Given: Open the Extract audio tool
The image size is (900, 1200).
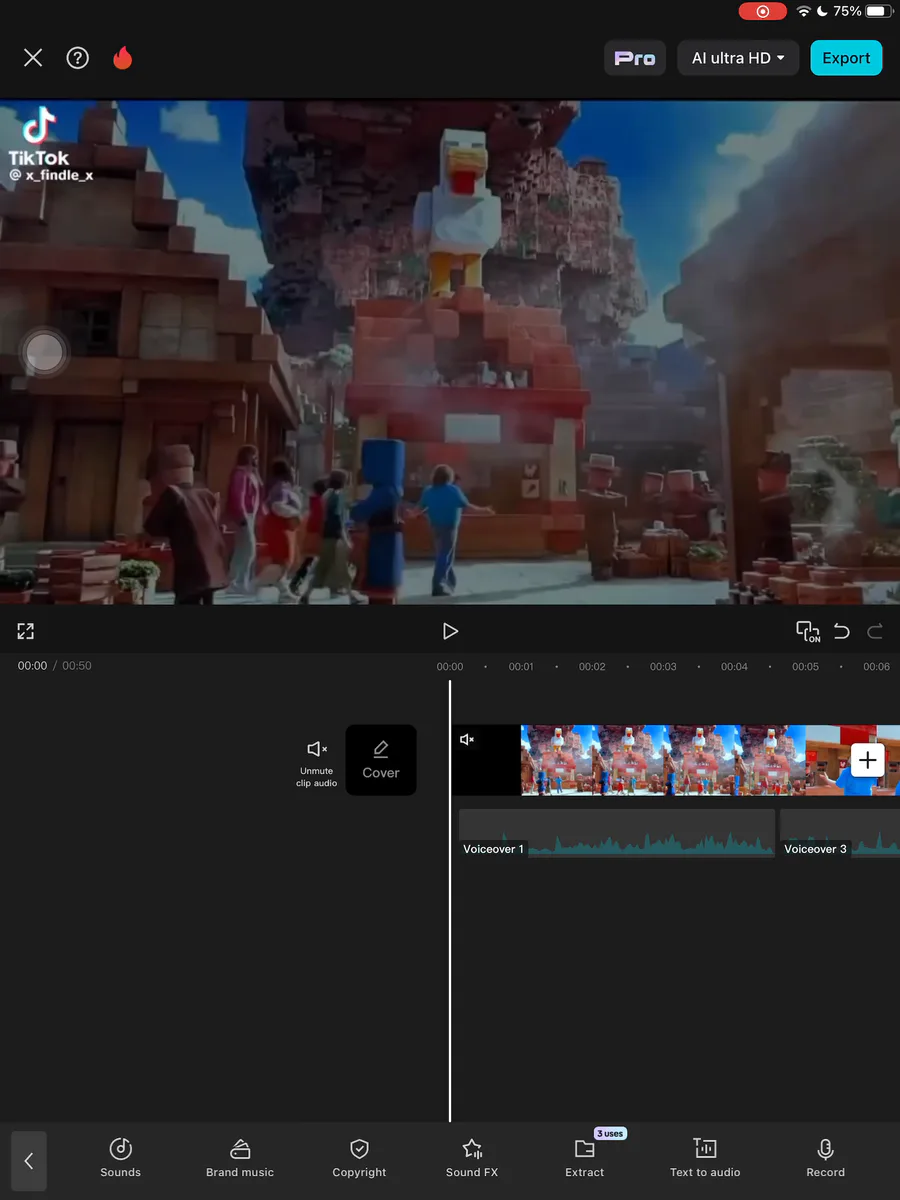Looking at the screenshot, I should [585, 1158].
